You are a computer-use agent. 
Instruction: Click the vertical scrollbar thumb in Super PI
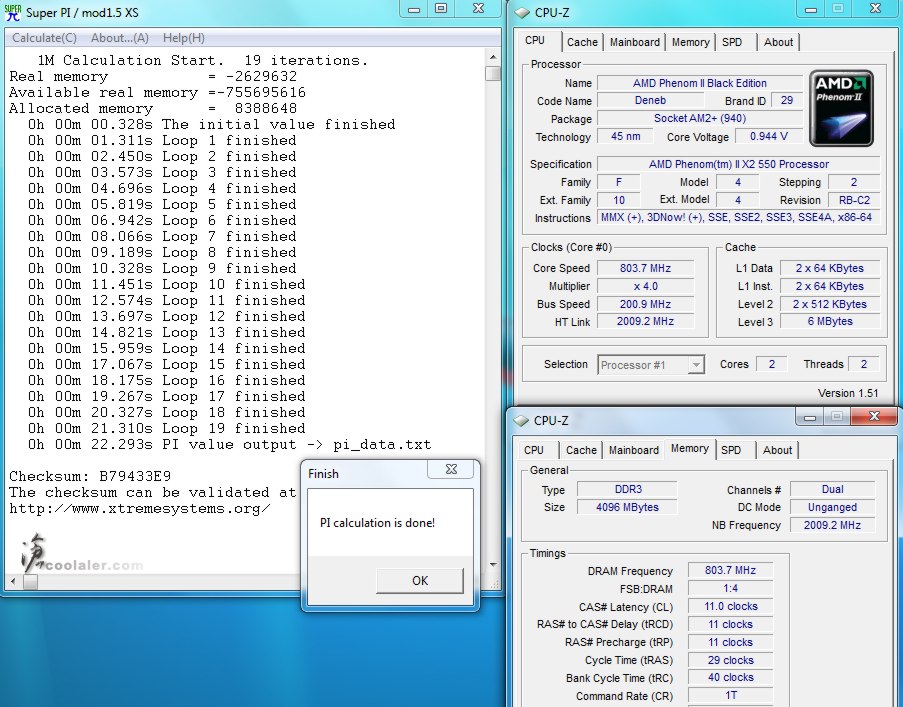[x=493, y=73]
